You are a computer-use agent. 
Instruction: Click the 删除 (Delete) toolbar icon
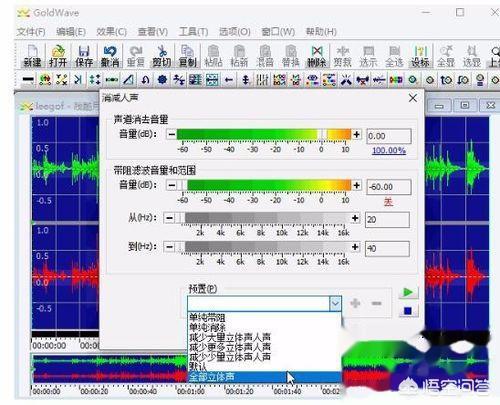317,56
